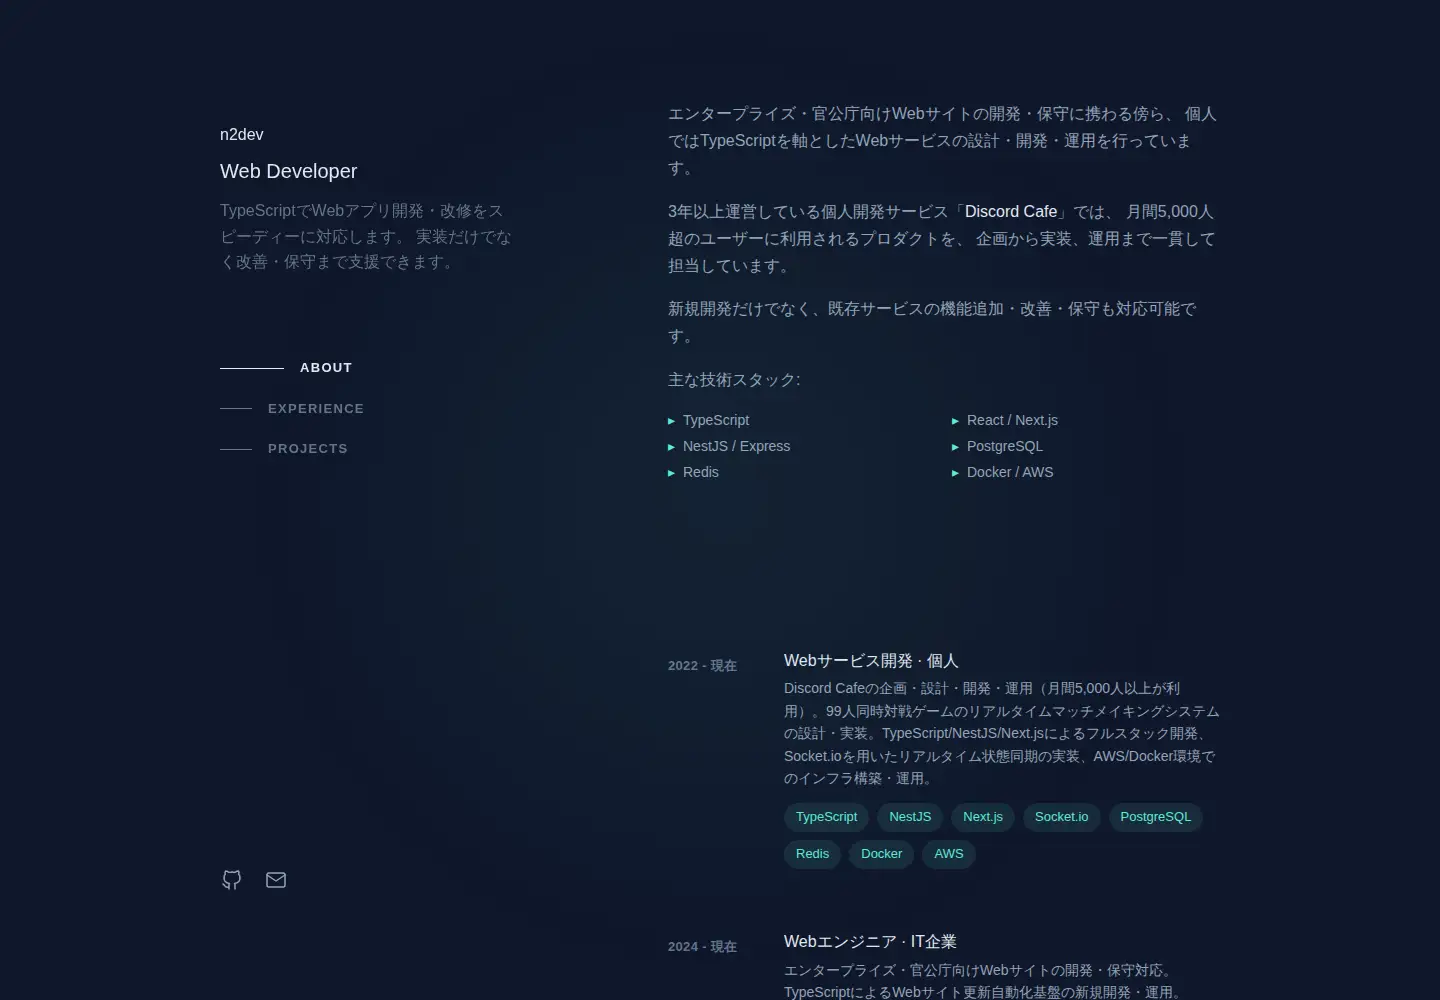Go to the ABOUT section
Screen dimensions: 1440x1000
click(x=286, y=368)
